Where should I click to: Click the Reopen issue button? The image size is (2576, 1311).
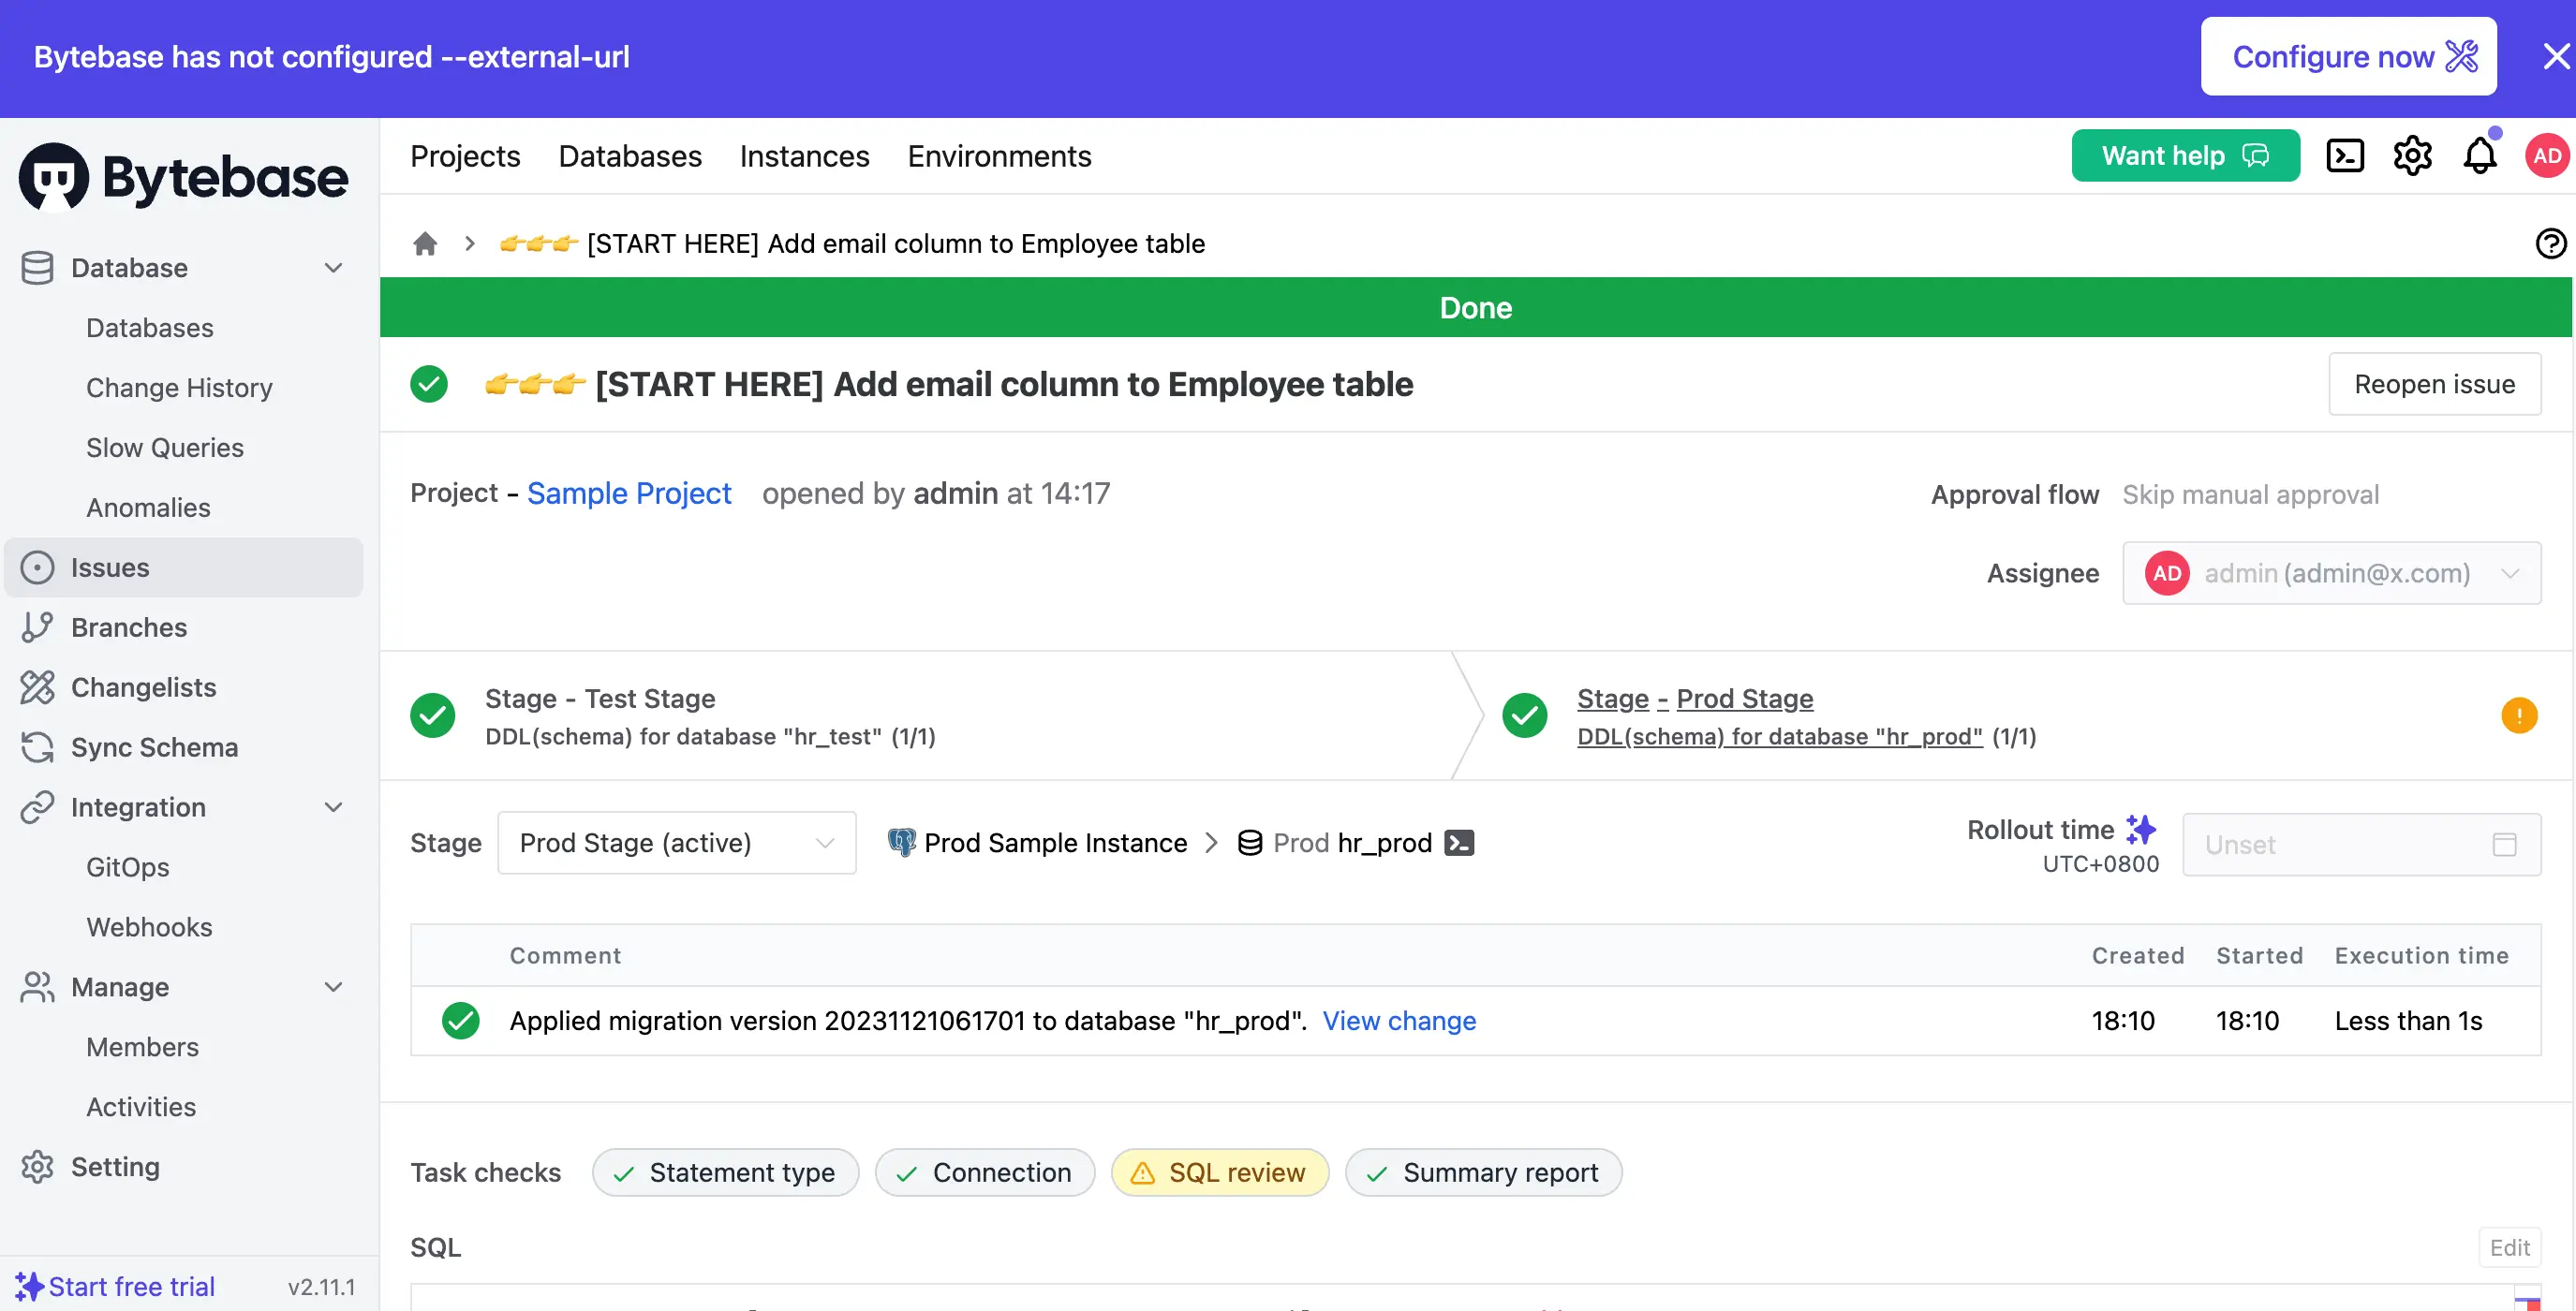point(2433,384)
